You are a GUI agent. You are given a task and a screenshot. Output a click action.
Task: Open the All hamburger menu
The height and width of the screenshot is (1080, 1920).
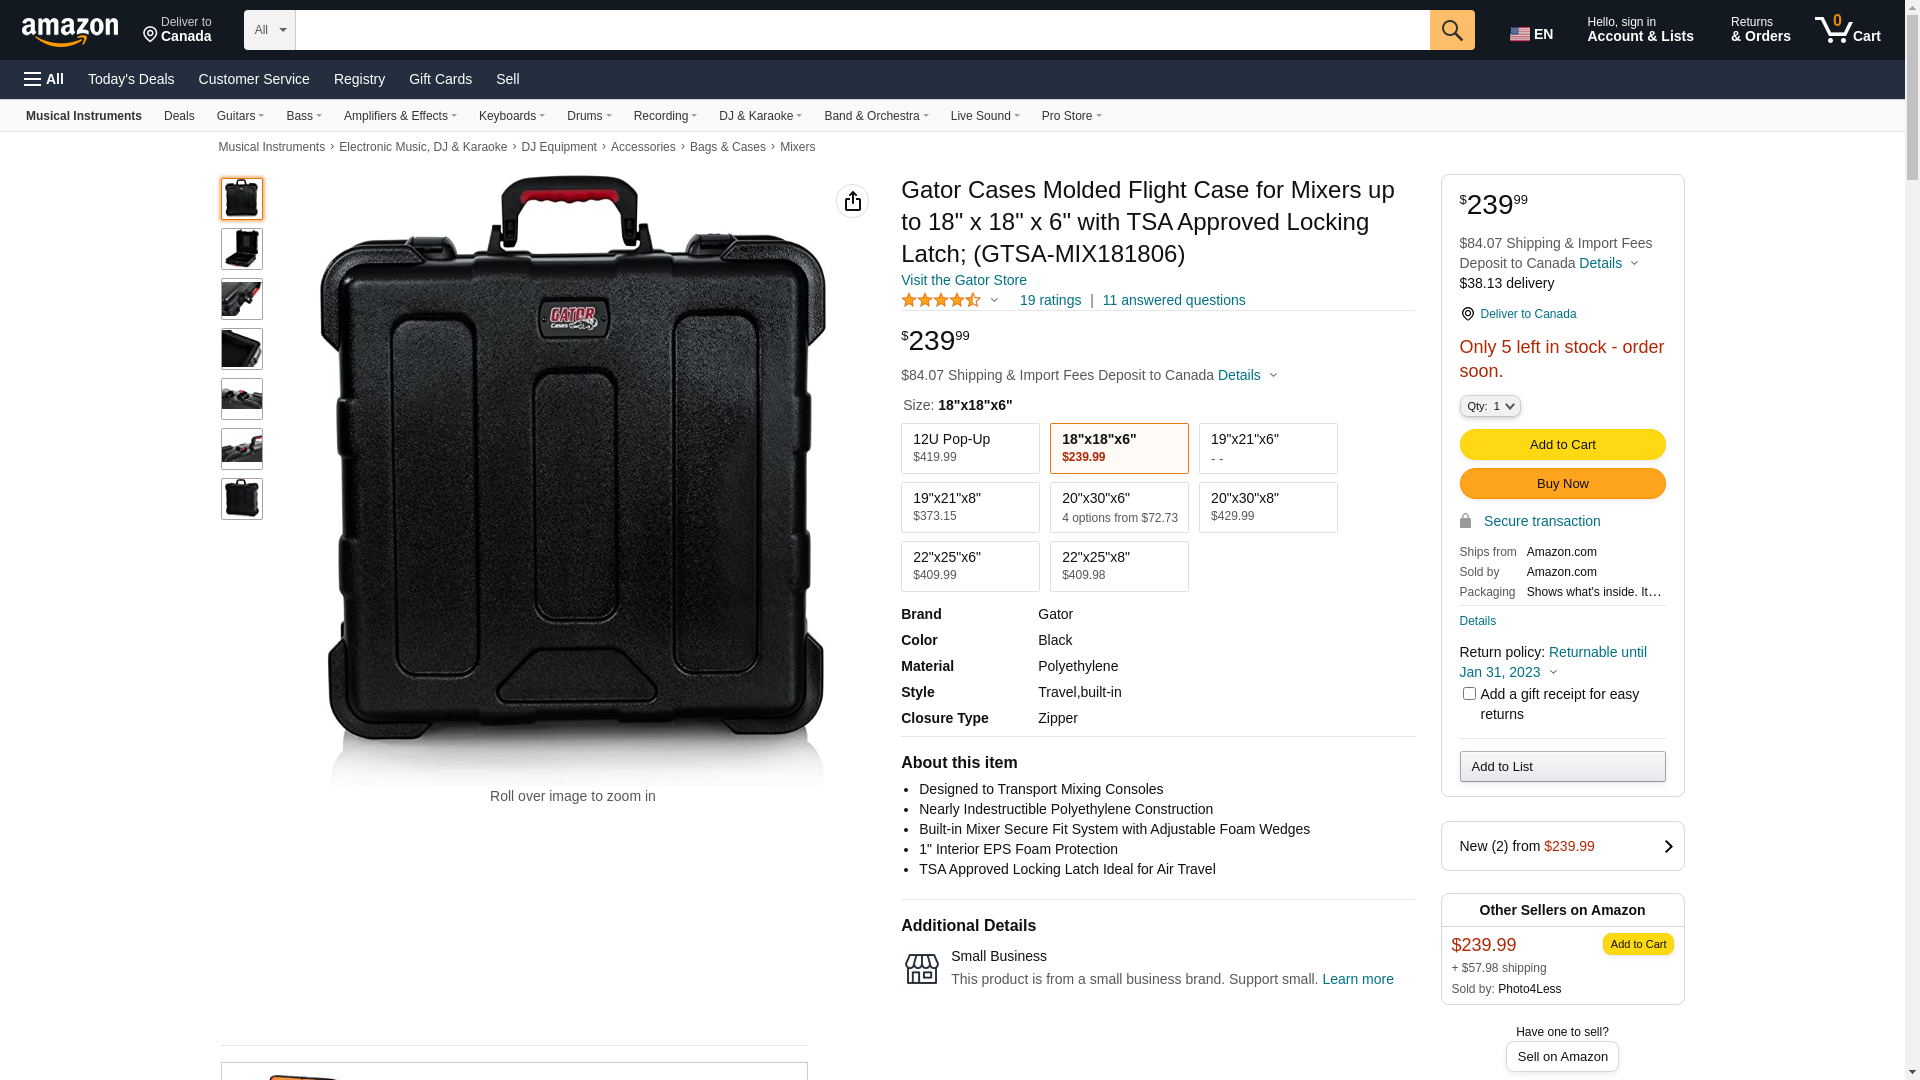(44, 79)
